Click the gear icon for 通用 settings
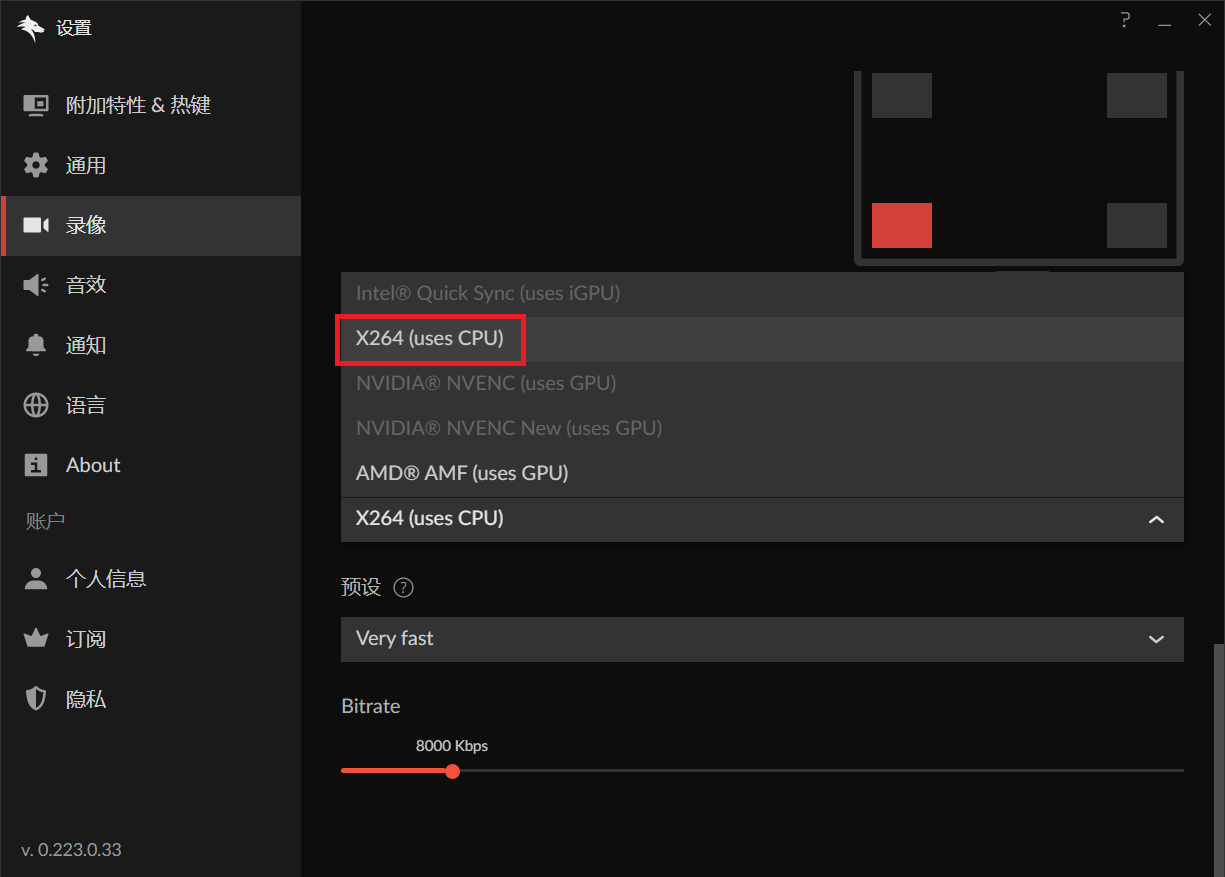Image resolution: width=1225 pixels, height=877 pixels. tap(36, 165)
